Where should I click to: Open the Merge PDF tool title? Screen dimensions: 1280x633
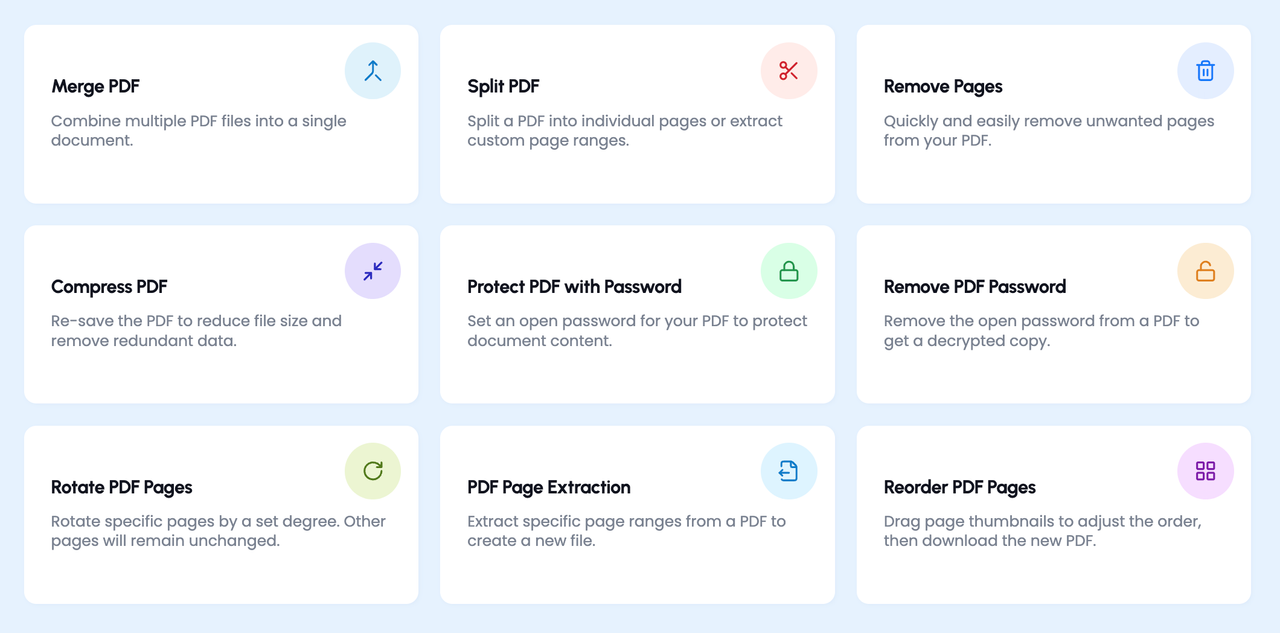coord(96,87)
